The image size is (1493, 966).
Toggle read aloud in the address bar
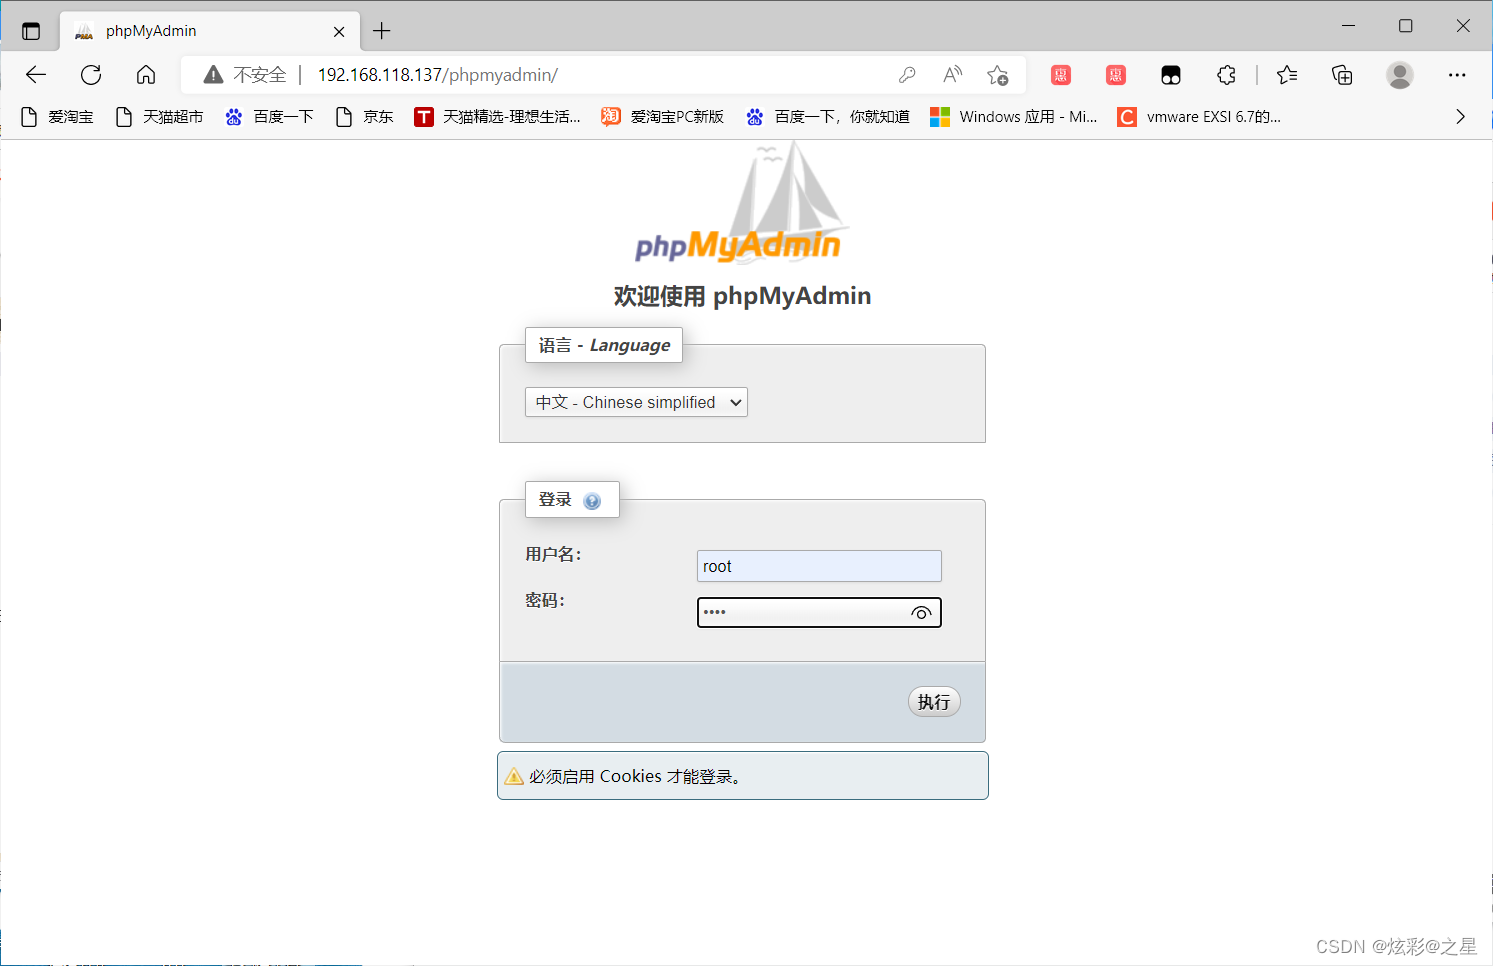pyautogui.click(x=951, y=74)
